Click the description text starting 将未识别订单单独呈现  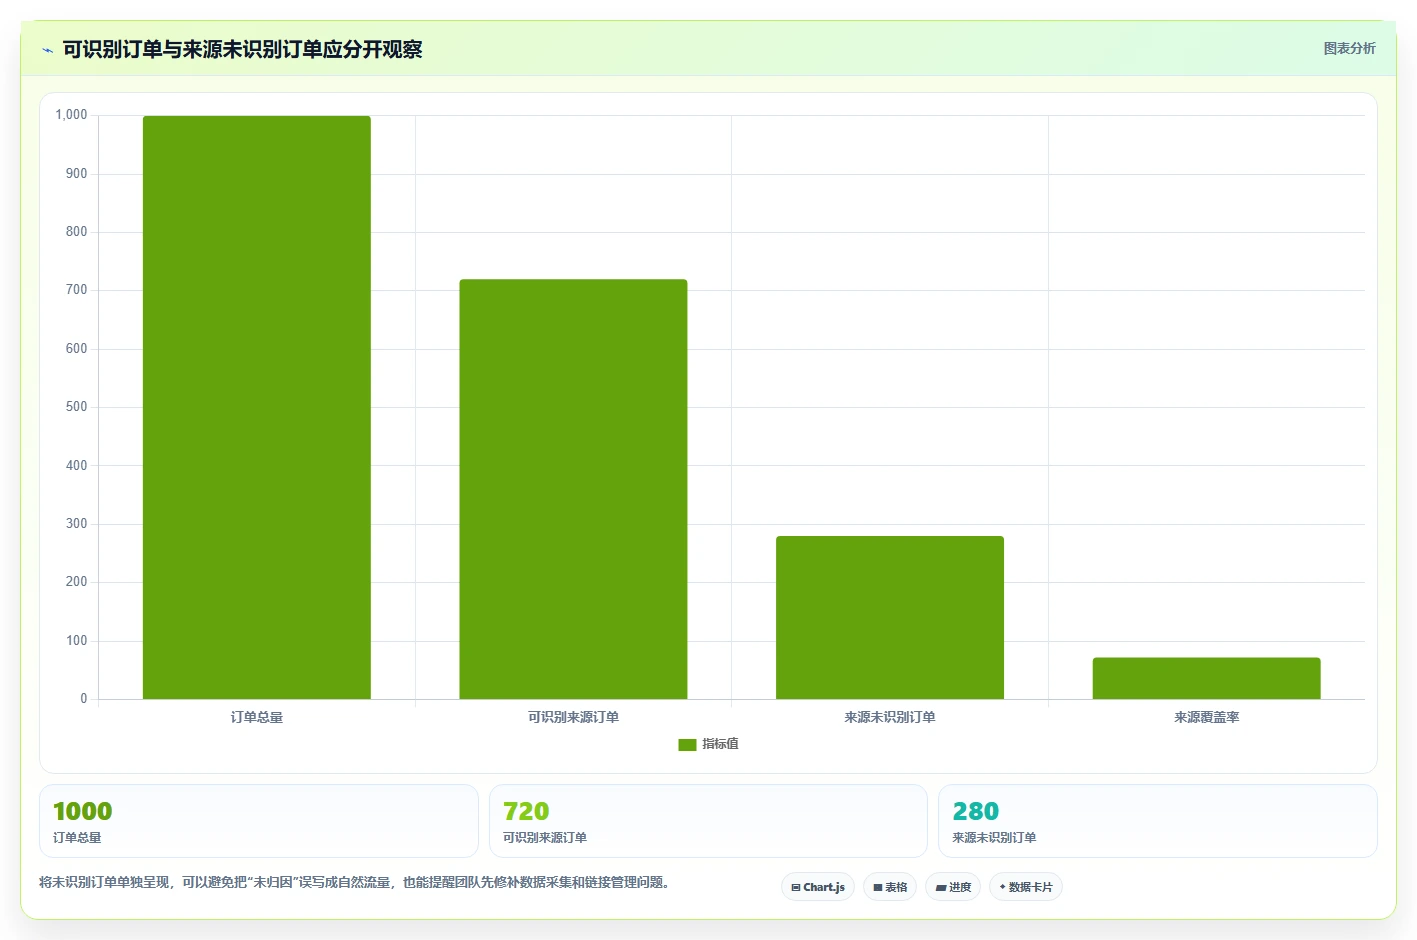tap(354, 882)
